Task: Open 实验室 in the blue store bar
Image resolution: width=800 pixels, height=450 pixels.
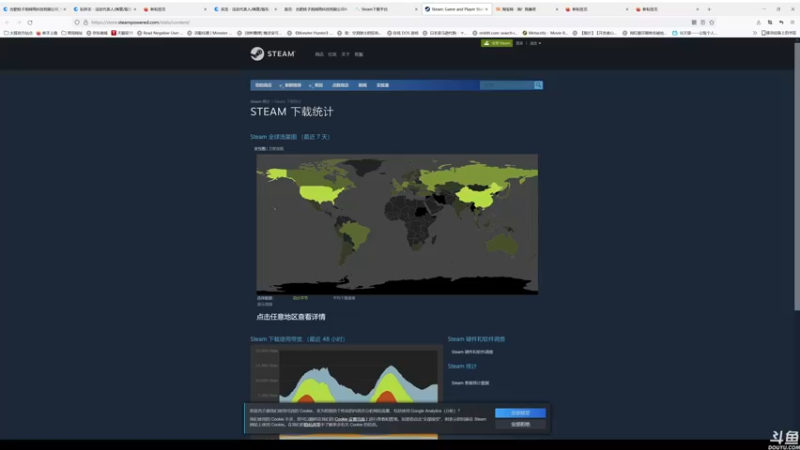Action: click(383, 85)
